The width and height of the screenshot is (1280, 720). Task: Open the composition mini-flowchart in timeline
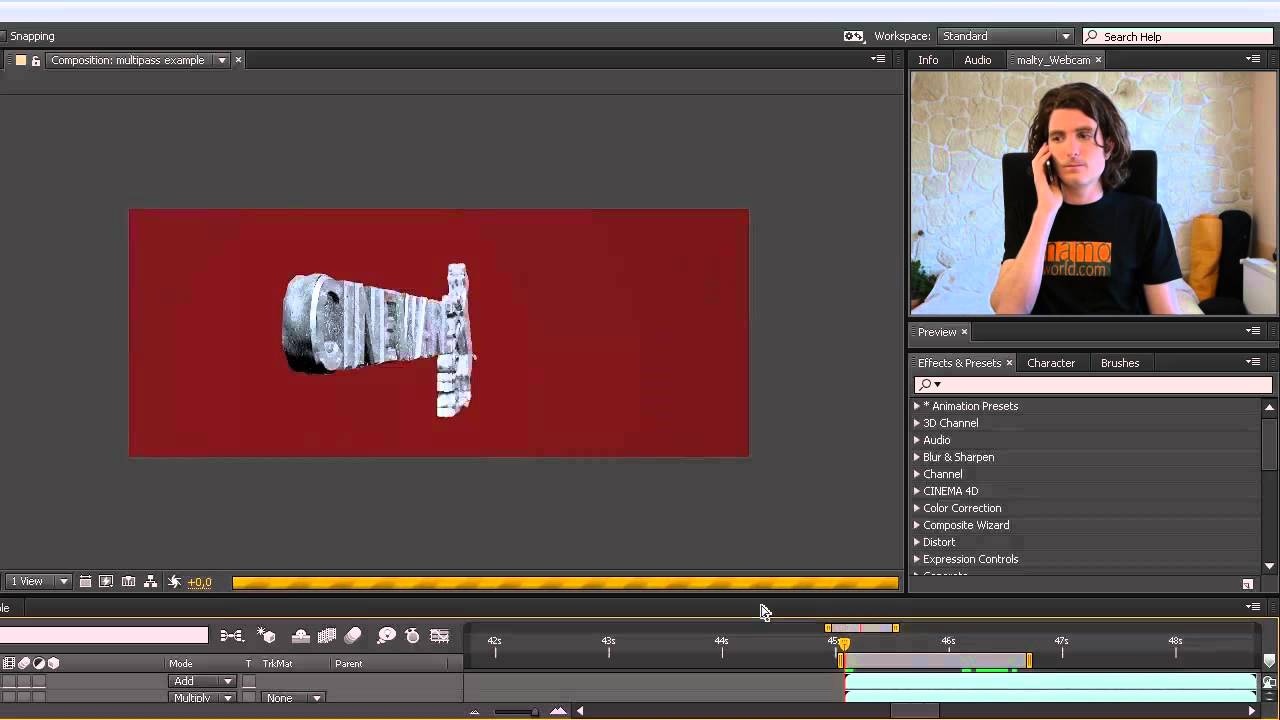pos(231,636)
